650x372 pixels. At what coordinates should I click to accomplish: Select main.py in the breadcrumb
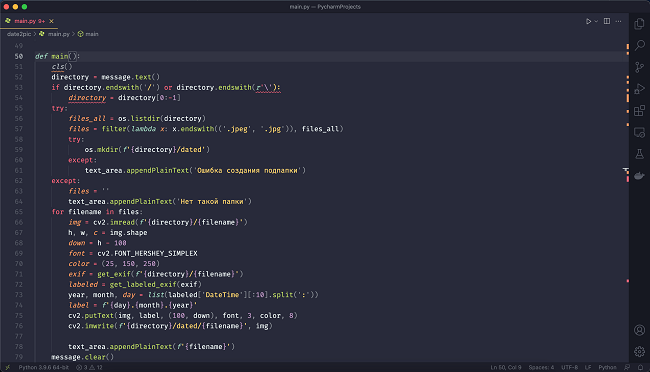pyautogui.click(x=58, y=34)
